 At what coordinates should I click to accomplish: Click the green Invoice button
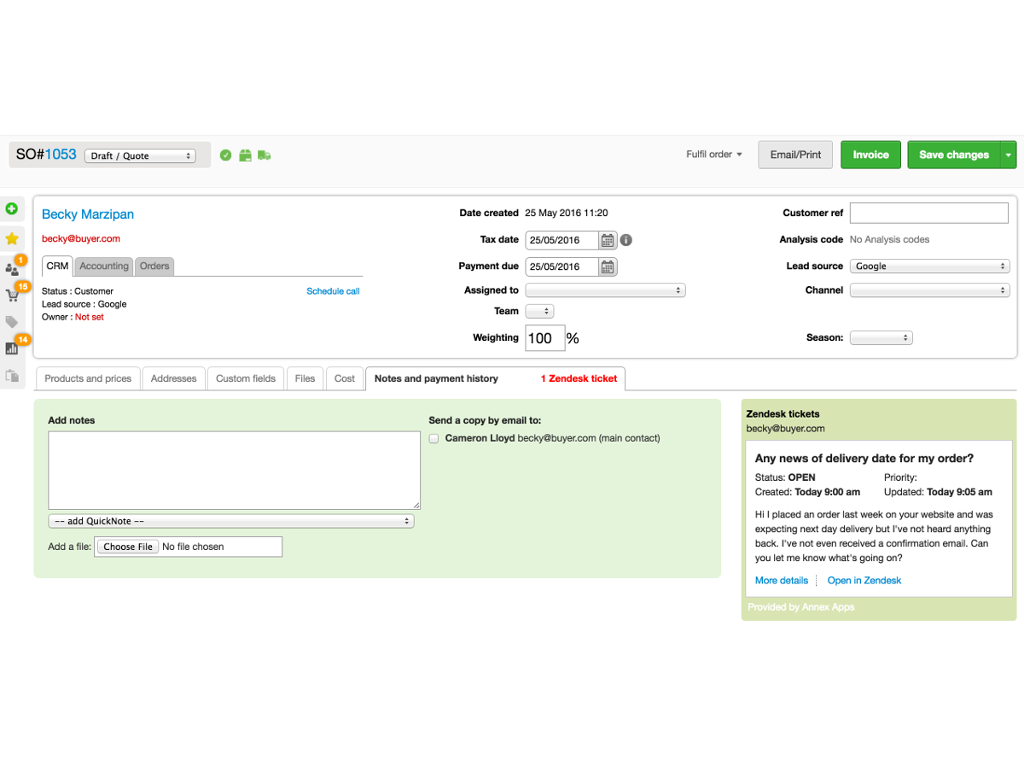(x=870, y=155)
